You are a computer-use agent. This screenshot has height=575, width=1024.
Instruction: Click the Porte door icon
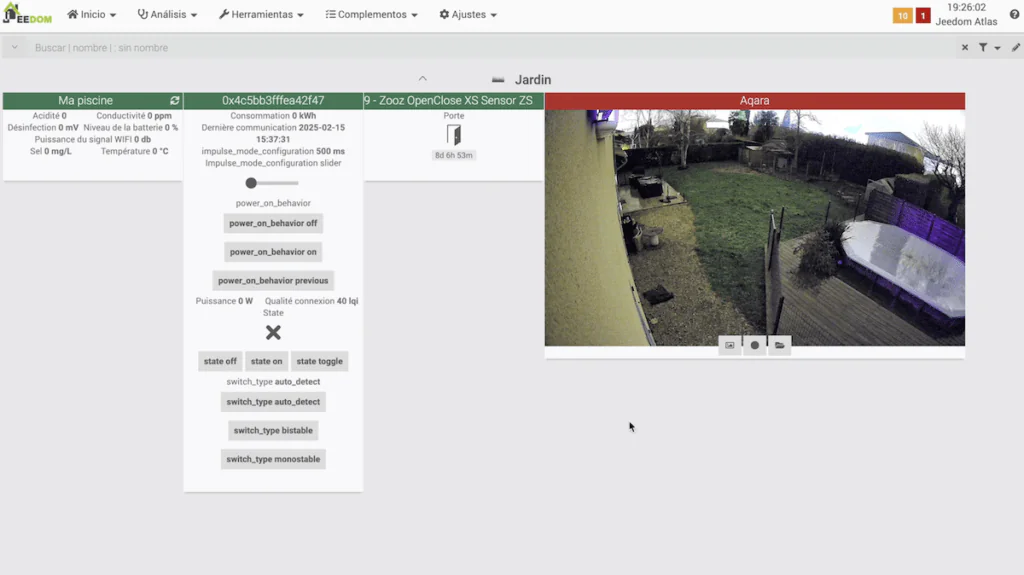[x=454, y=135]
